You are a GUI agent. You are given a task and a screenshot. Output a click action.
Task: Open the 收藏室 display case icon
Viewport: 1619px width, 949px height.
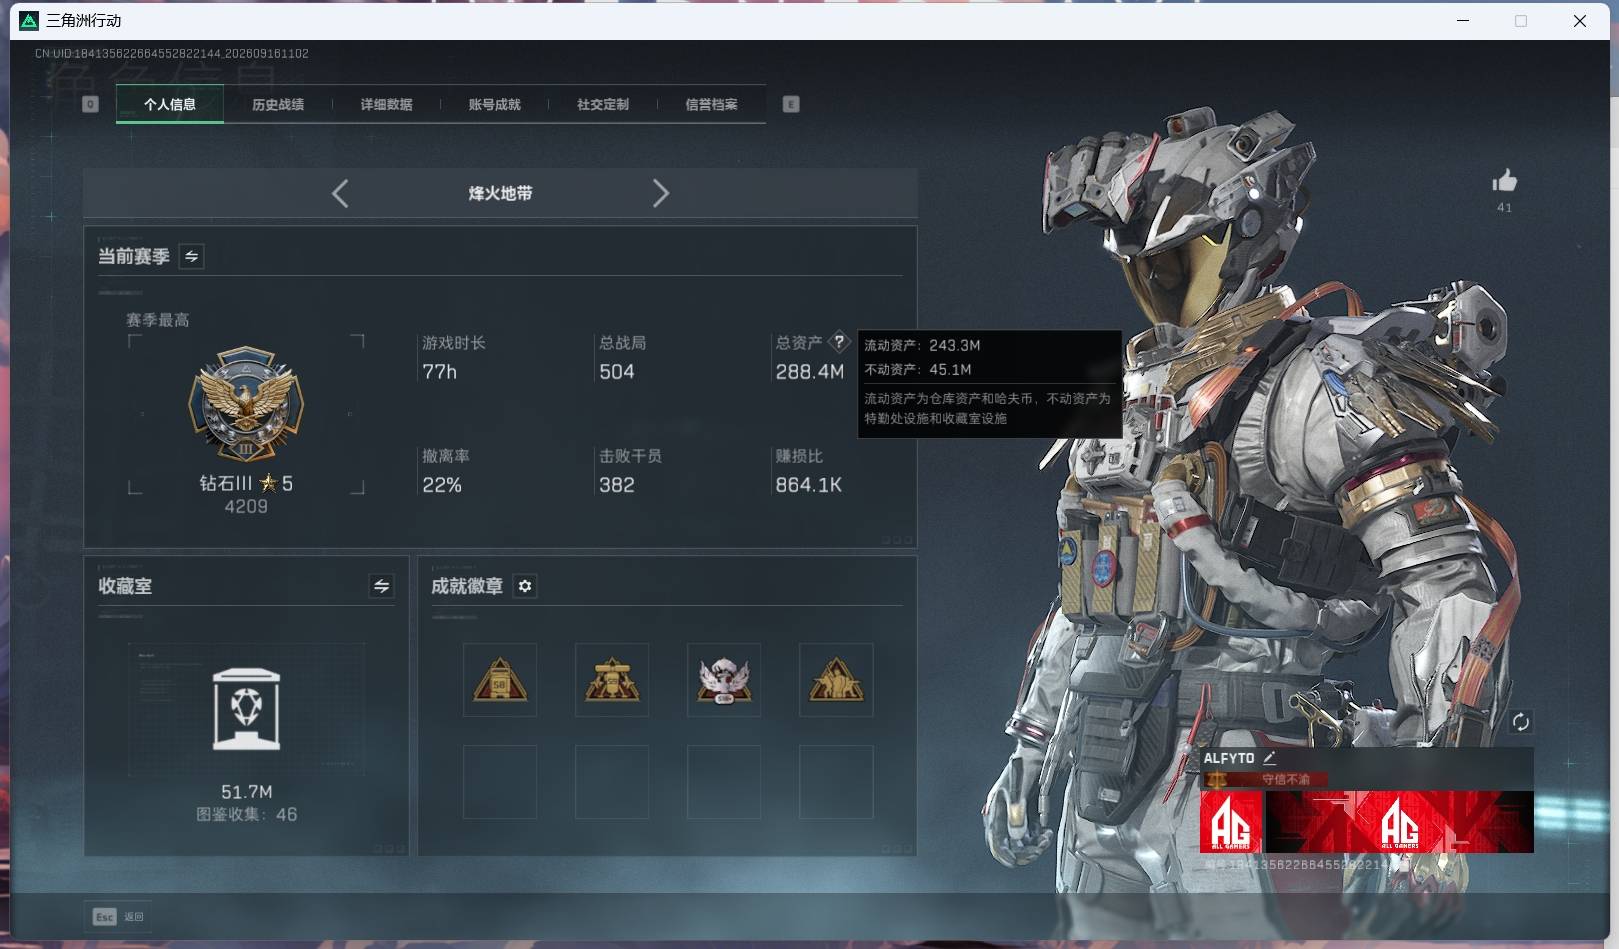click(247, 709)
